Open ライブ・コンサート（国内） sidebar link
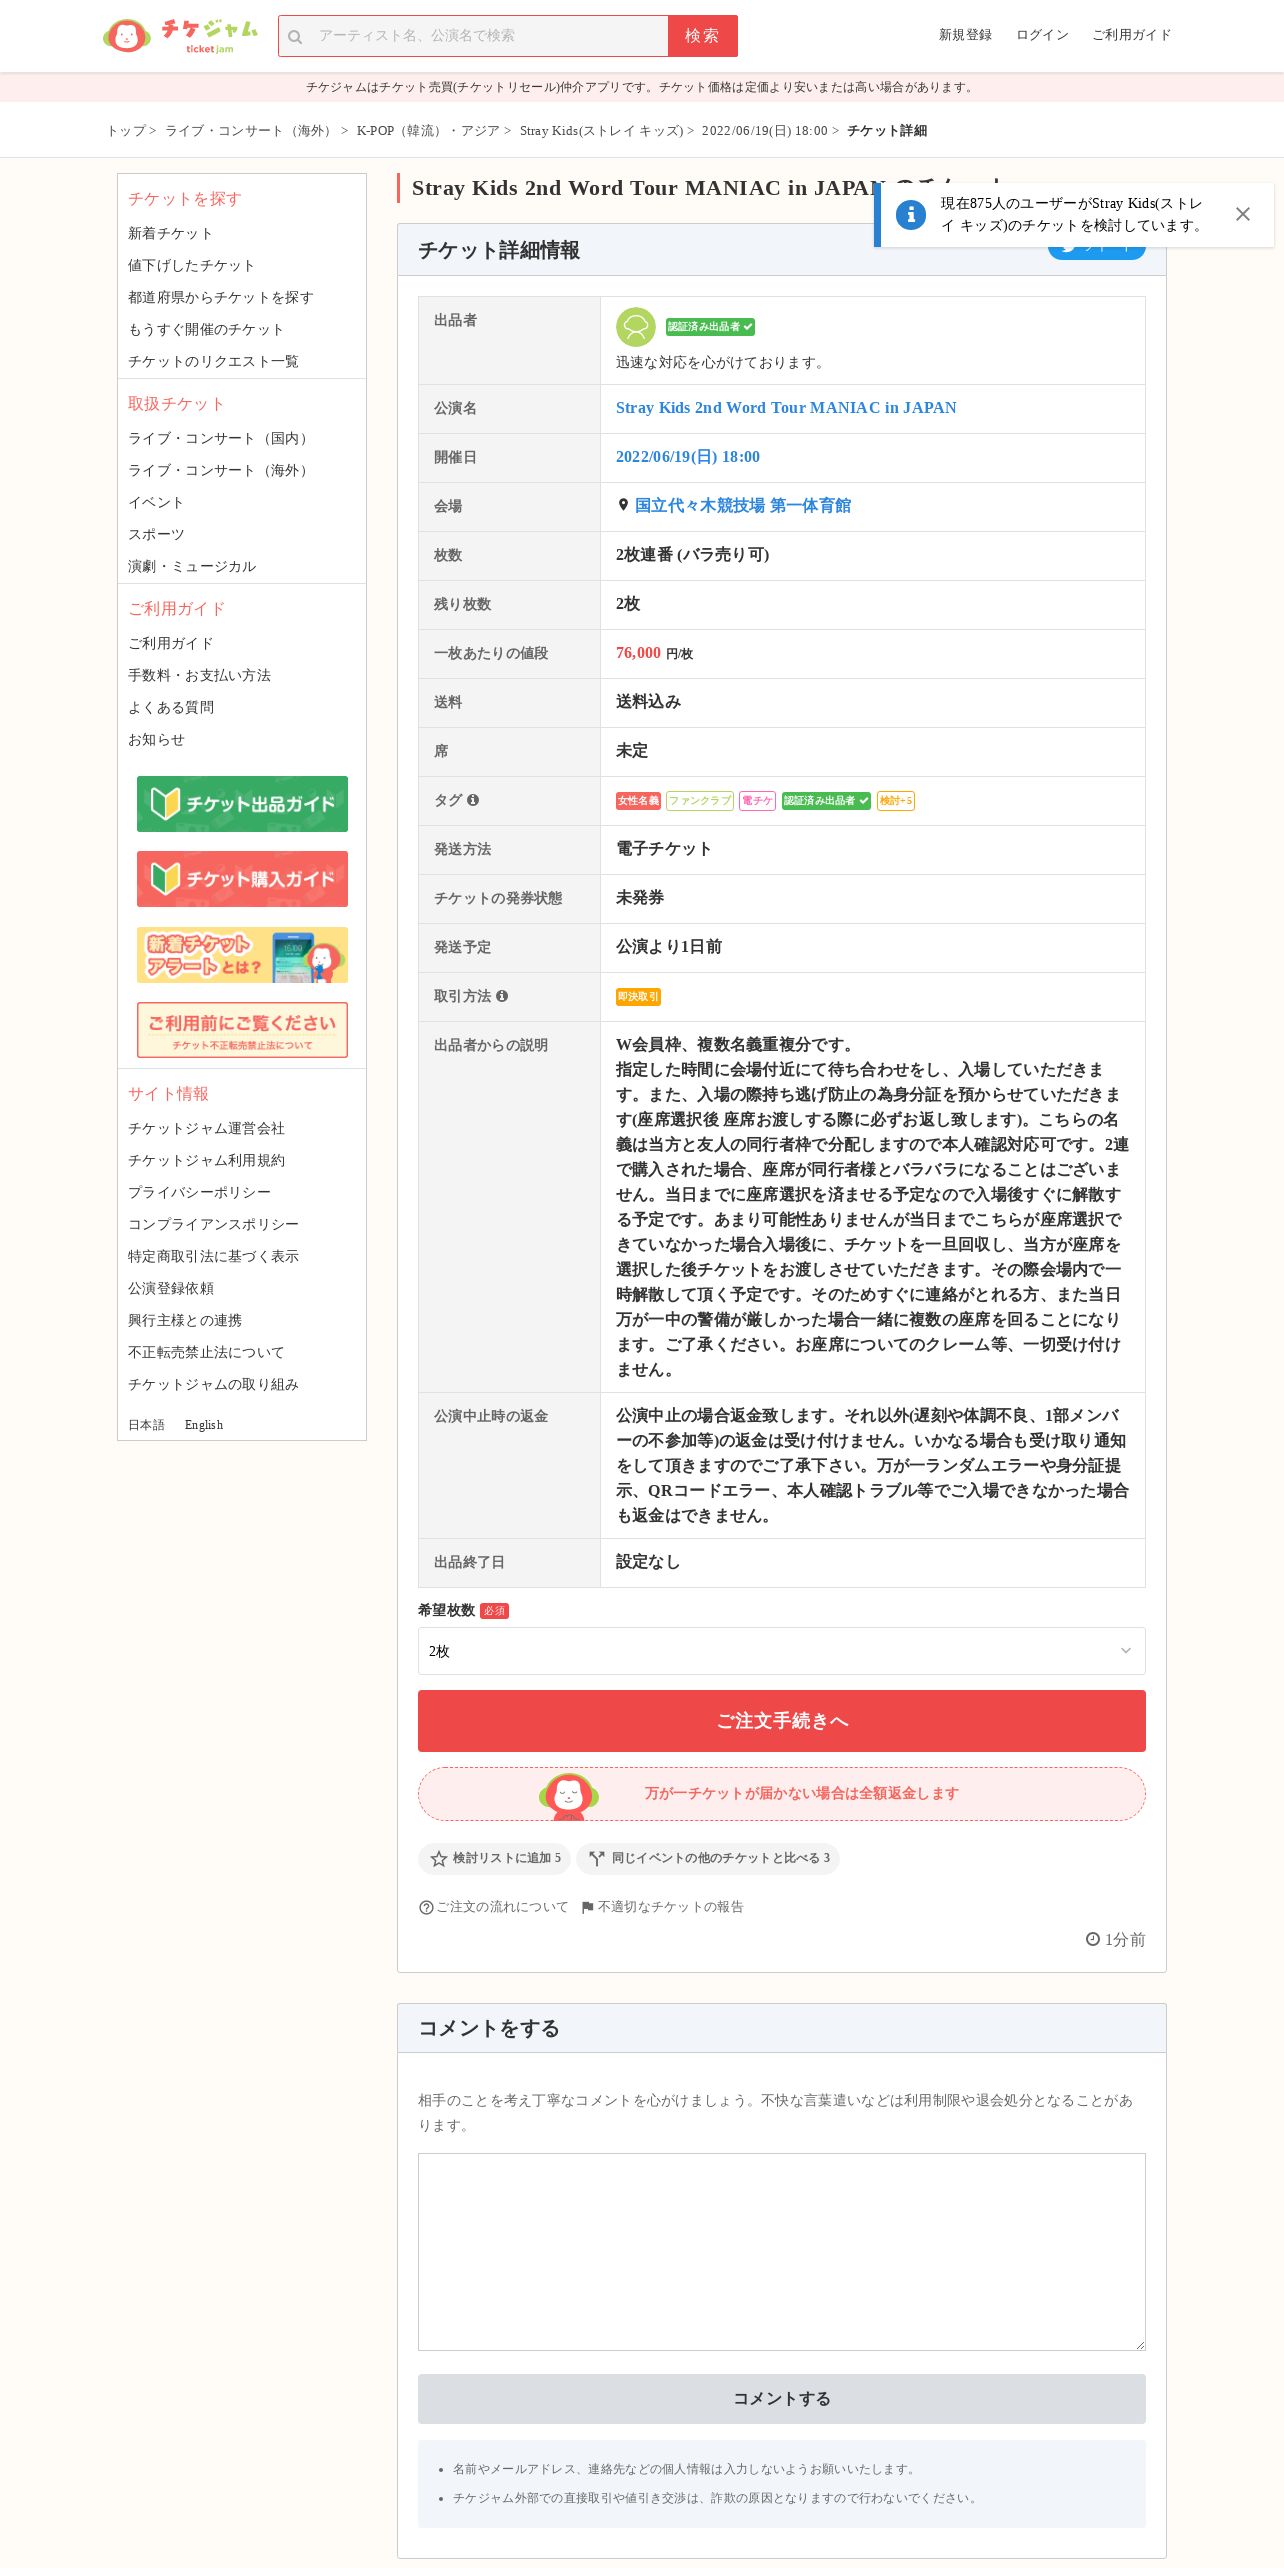This screenshot has height=2568, width=1284. click(x=220, y=438)
